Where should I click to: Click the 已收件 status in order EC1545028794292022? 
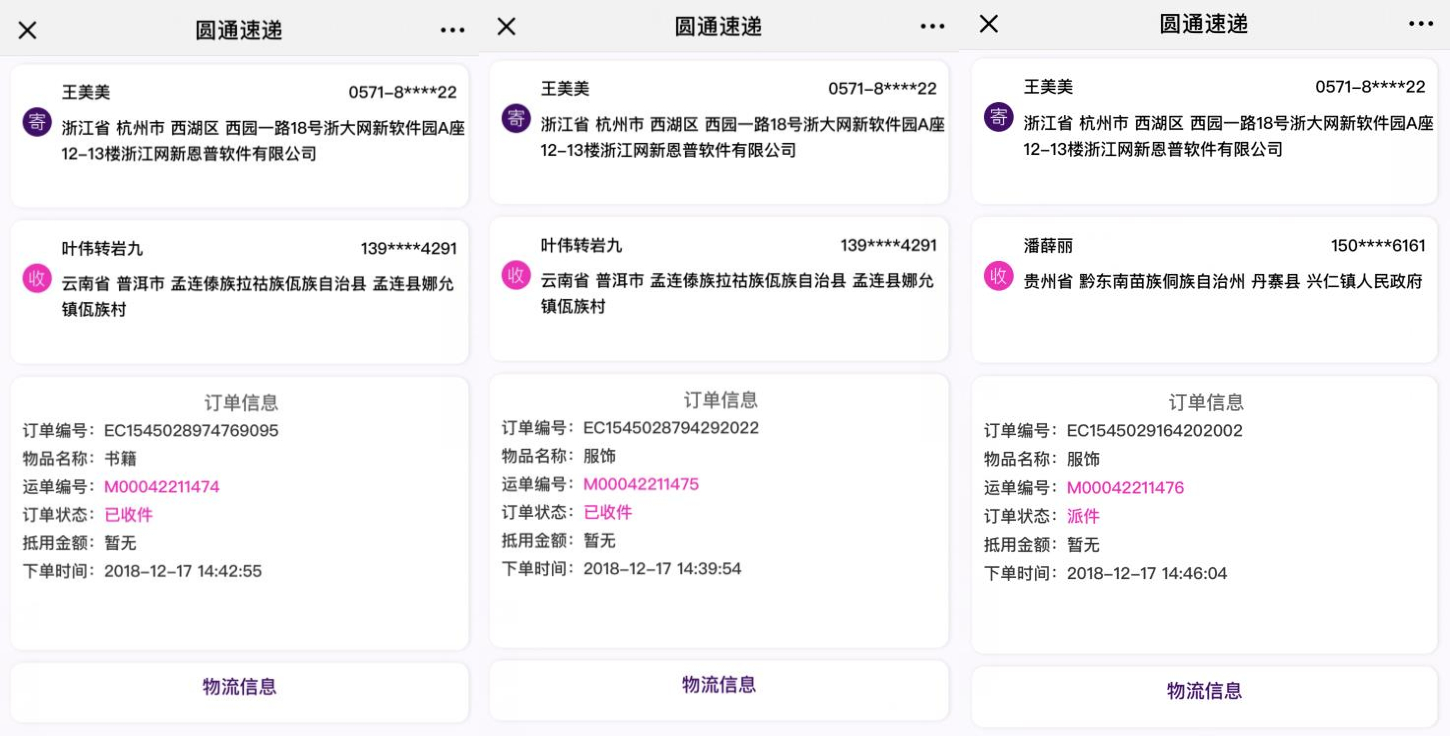[x=608, y=512]
